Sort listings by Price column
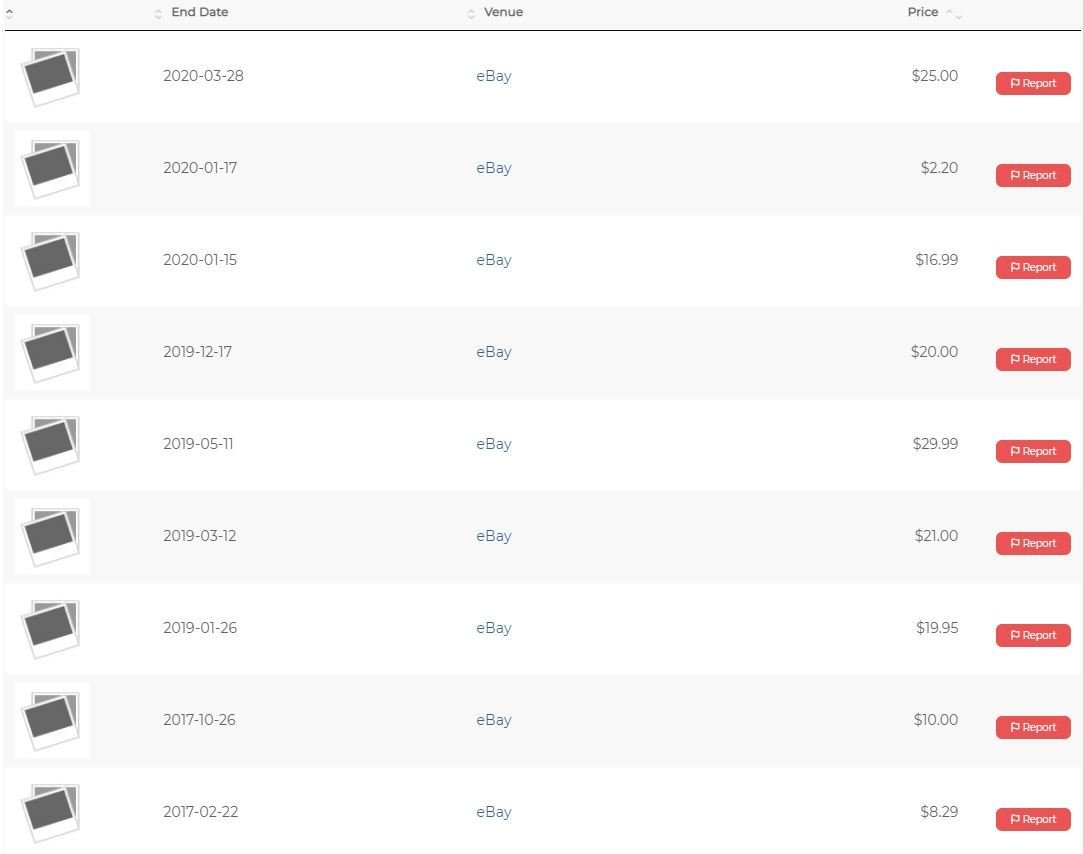This screenshot has height=854, width=1083. (x=923, y=13)
